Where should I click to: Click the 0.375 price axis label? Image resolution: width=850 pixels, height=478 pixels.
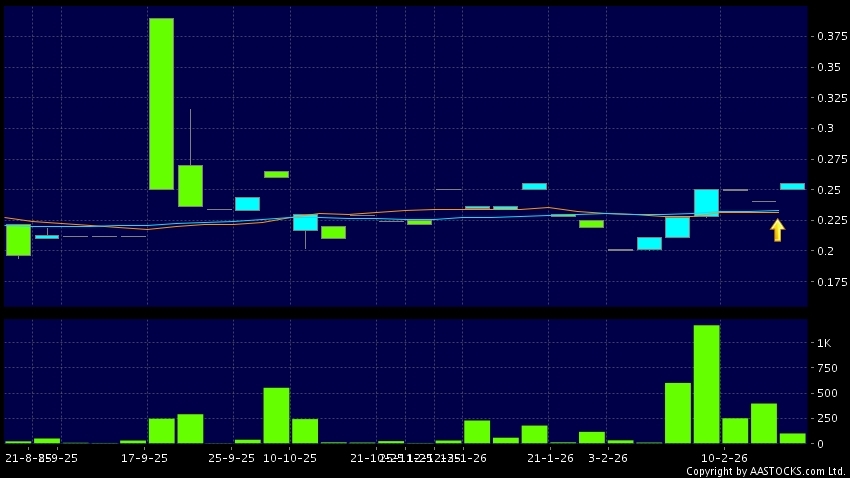pyautogui.click(x=827, y=36)
